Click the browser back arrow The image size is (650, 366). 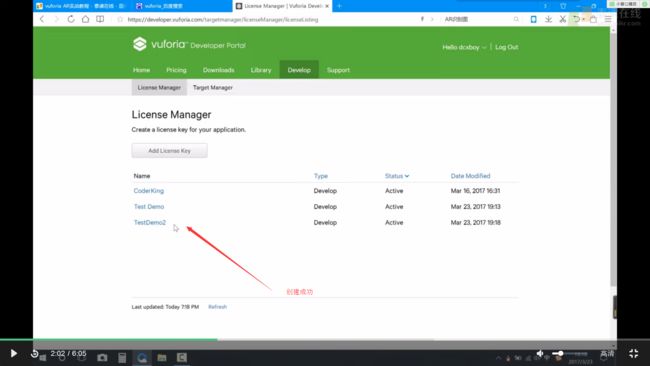pyautogui.click(x=42, y=19)
